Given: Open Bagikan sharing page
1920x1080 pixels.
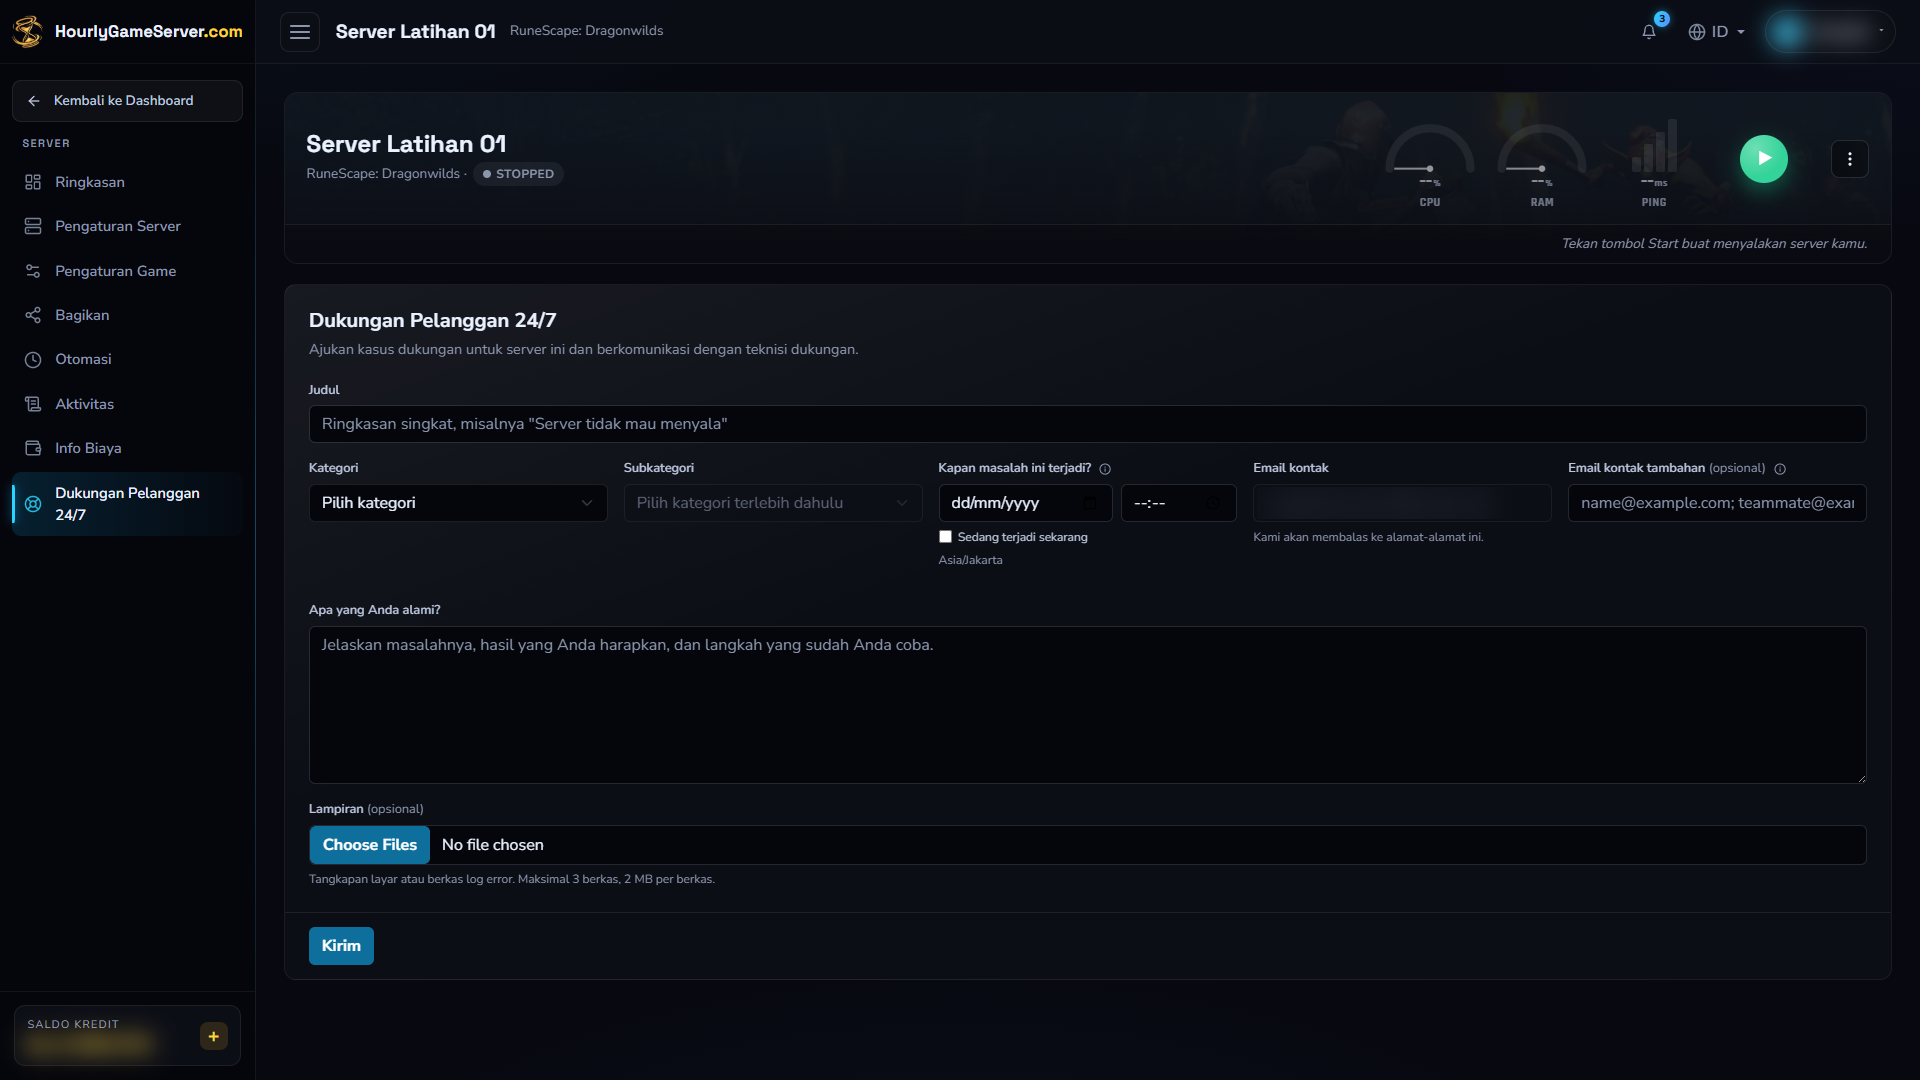Looking at the screenshot, I should pos(127,315).
